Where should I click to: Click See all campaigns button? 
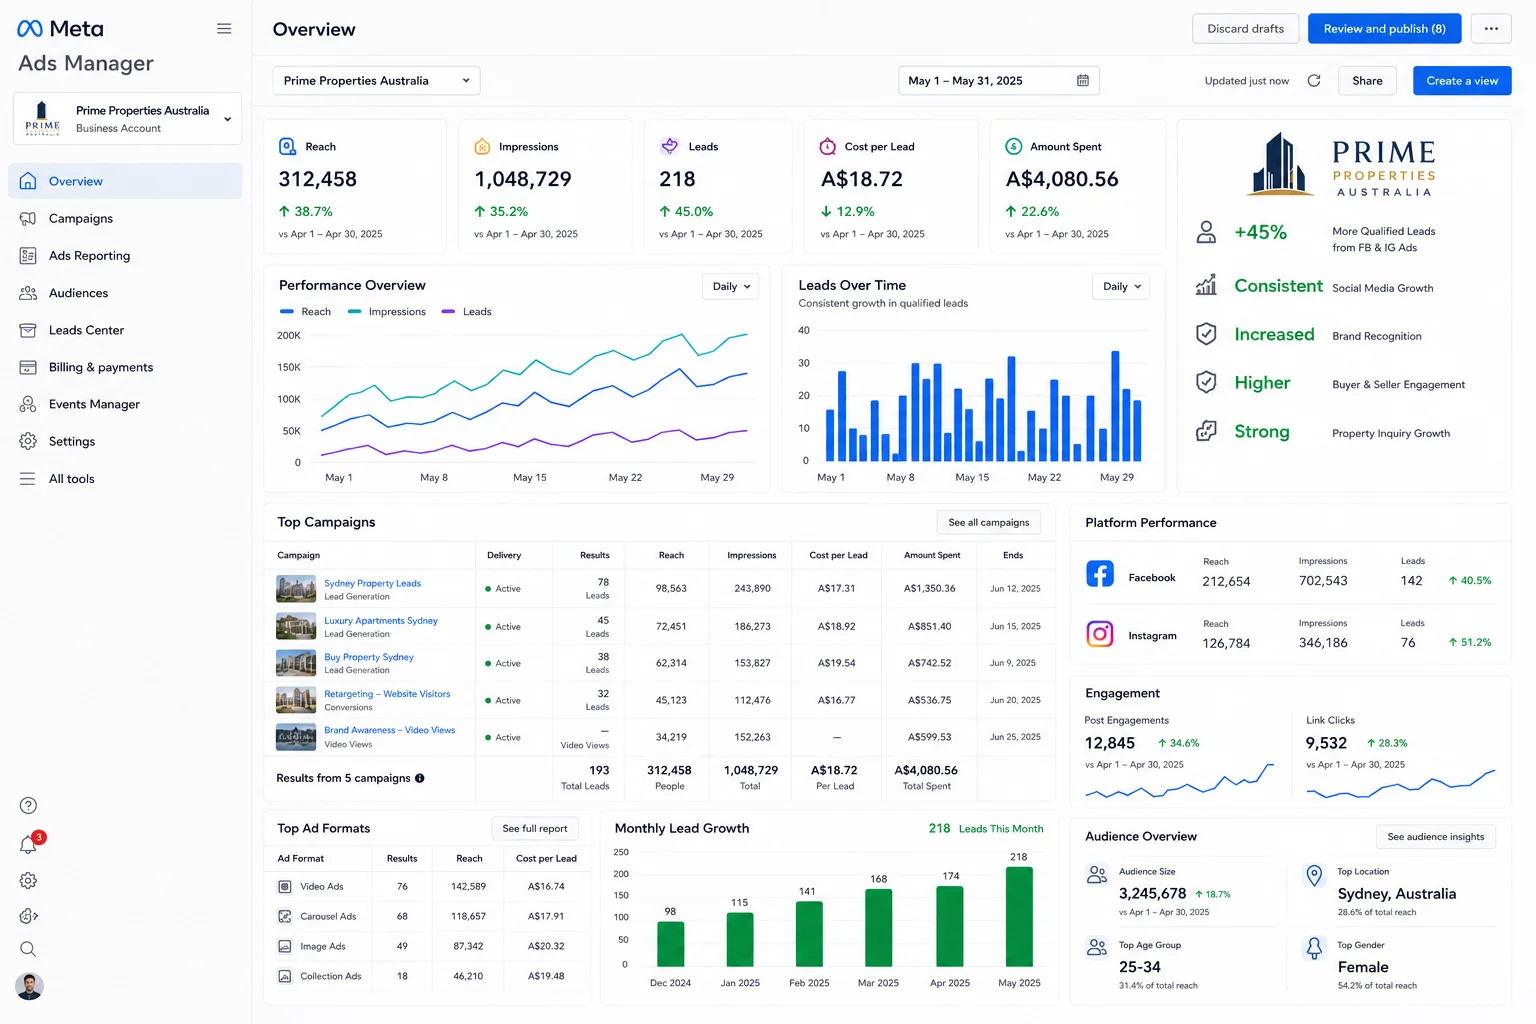point(988,523)
